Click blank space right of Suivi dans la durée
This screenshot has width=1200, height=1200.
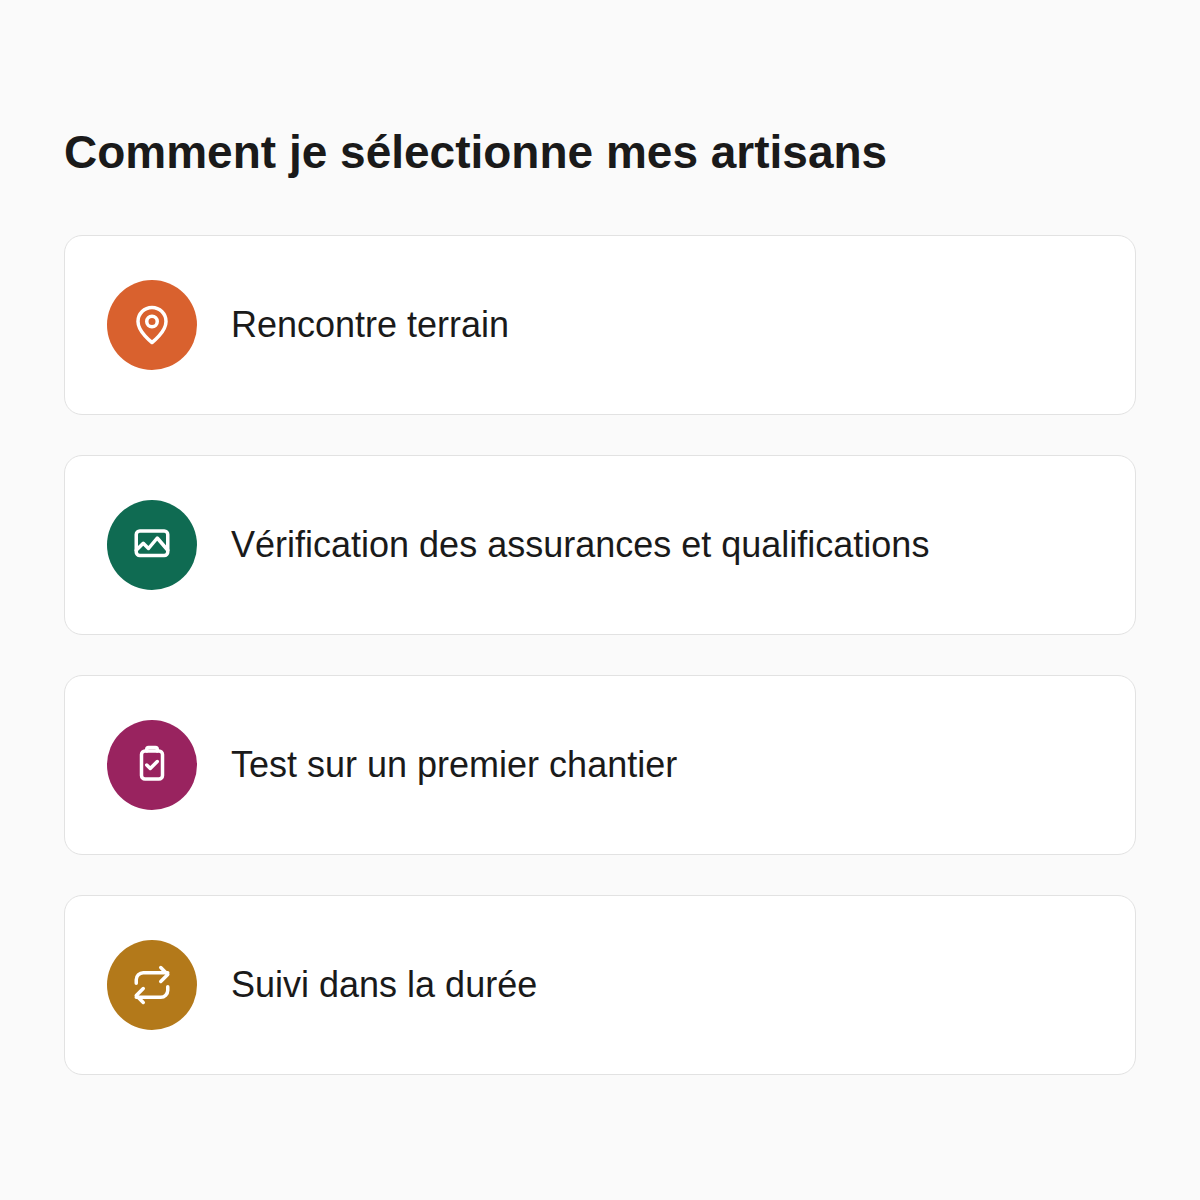click(x=835, y=985)
